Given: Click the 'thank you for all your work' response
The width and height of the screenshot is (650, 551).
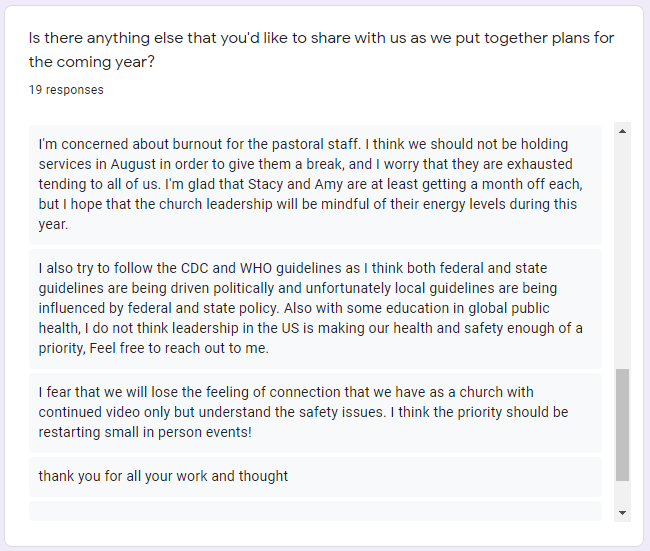Looking at the screenshot, I should [x=315, y=476].
